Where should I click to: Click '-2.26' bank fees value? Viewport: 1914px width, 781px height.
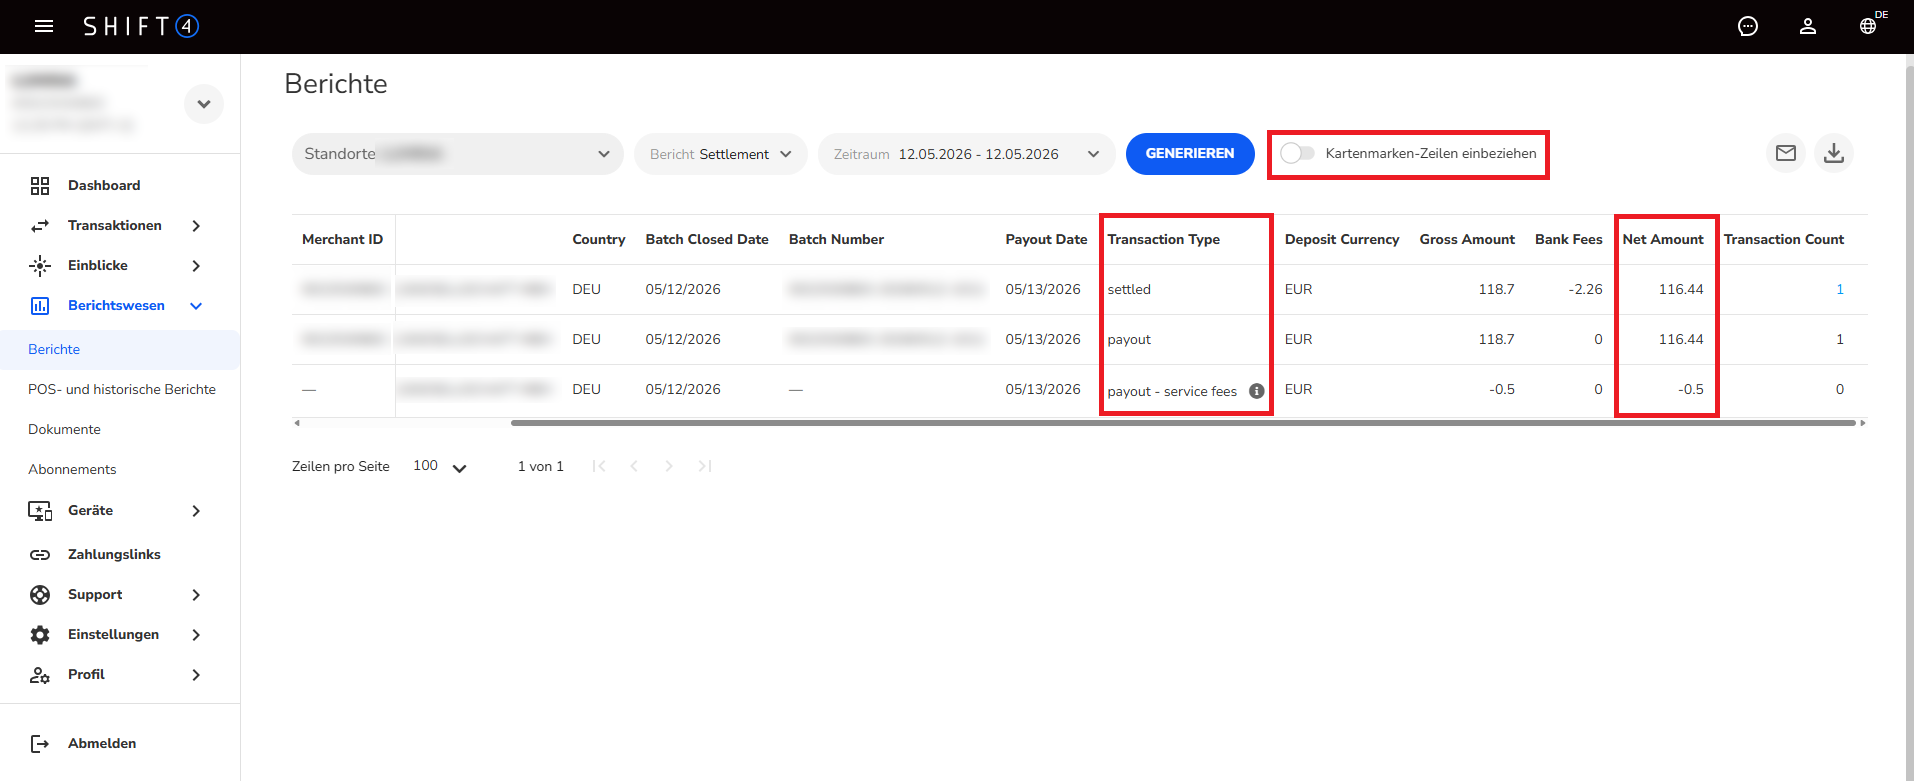pyautogui.click(x=1585, y=290)
